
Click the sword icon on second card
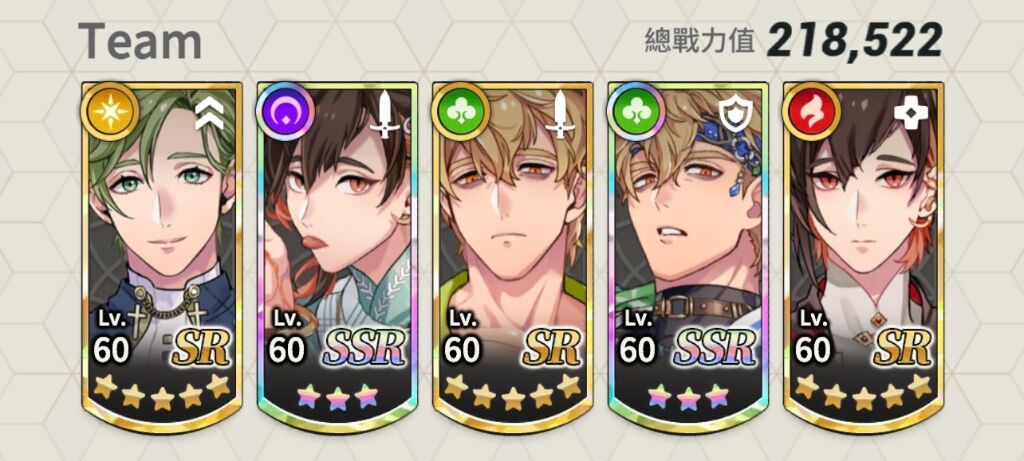click(385, 114)
